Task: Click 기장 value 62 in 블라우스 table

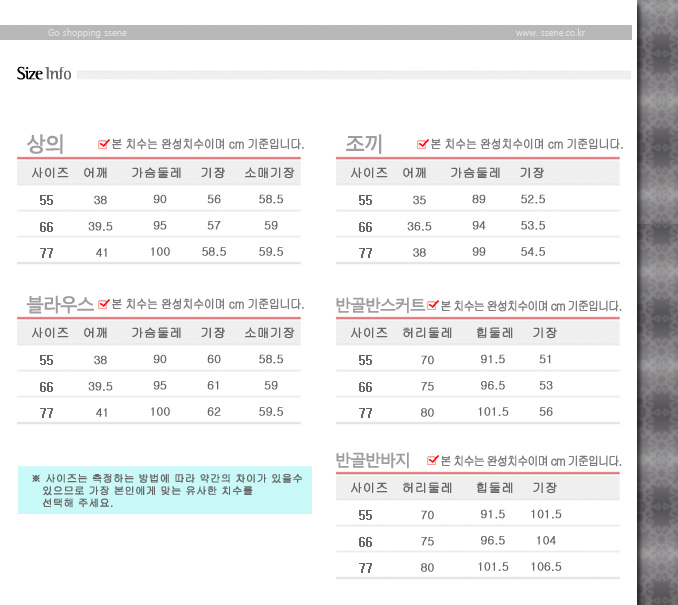Action: pyautogui.click(x=214, y=412)
